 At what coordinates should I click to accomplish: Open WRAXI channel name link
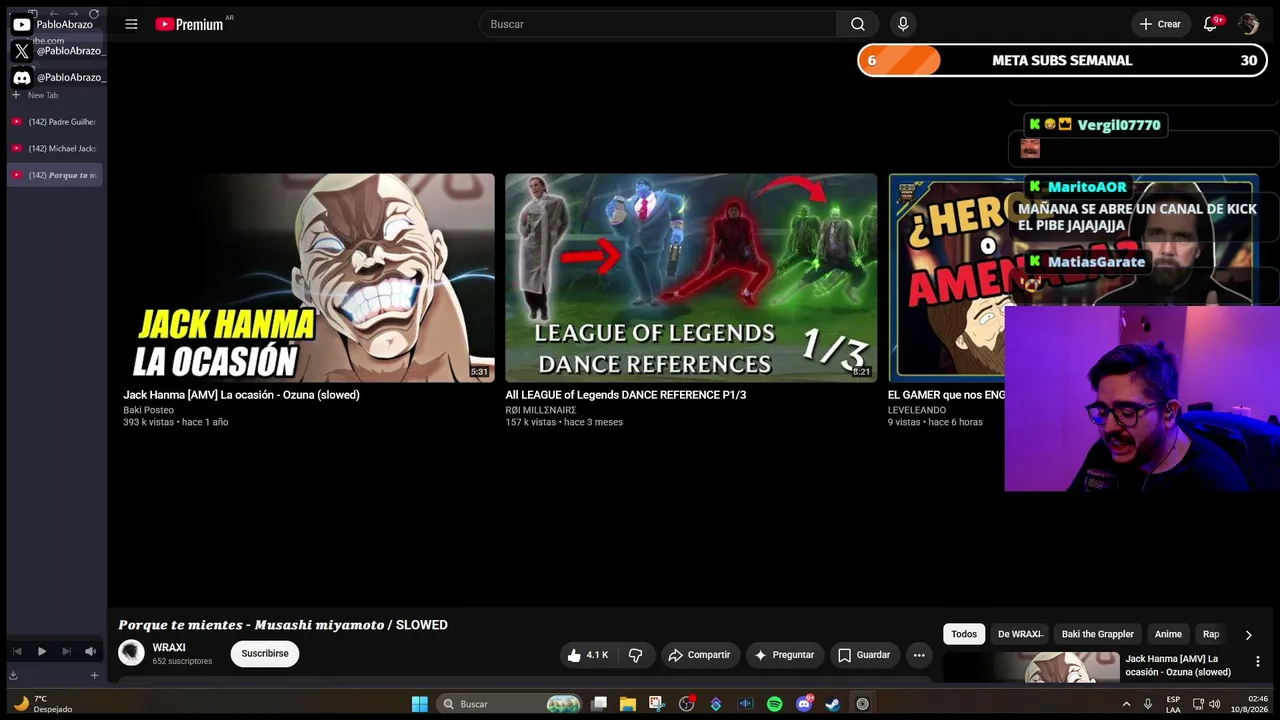[x=168, y=648]
